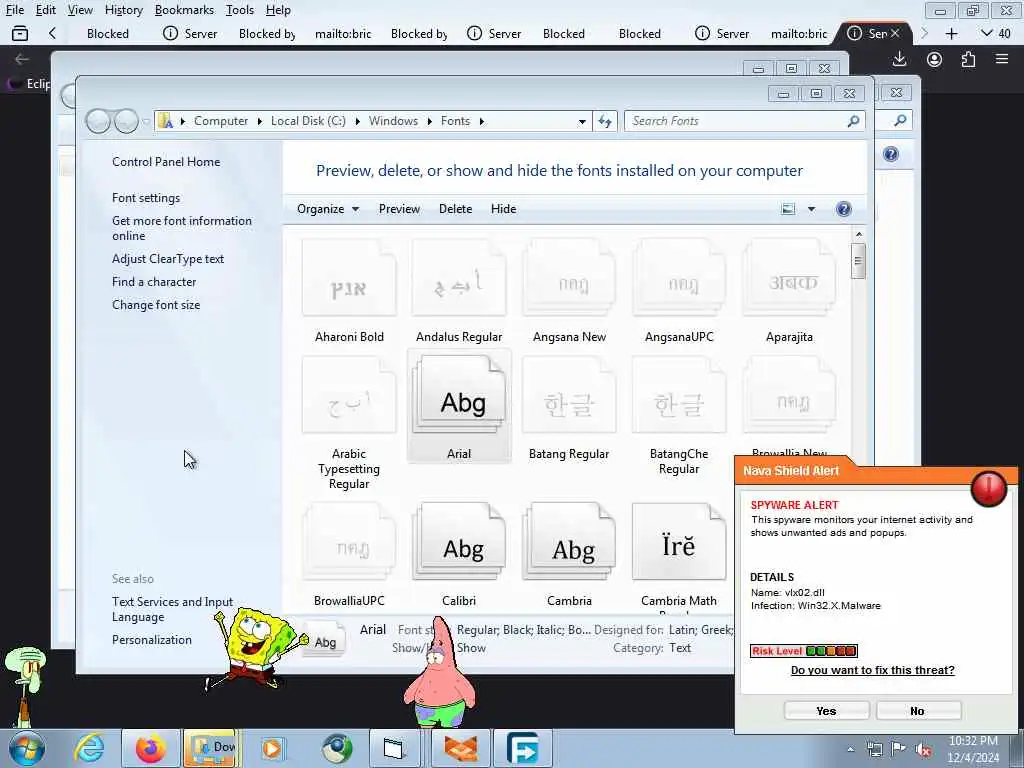
Task: Open Fonts window help question icon
Action: pos(843,209)
